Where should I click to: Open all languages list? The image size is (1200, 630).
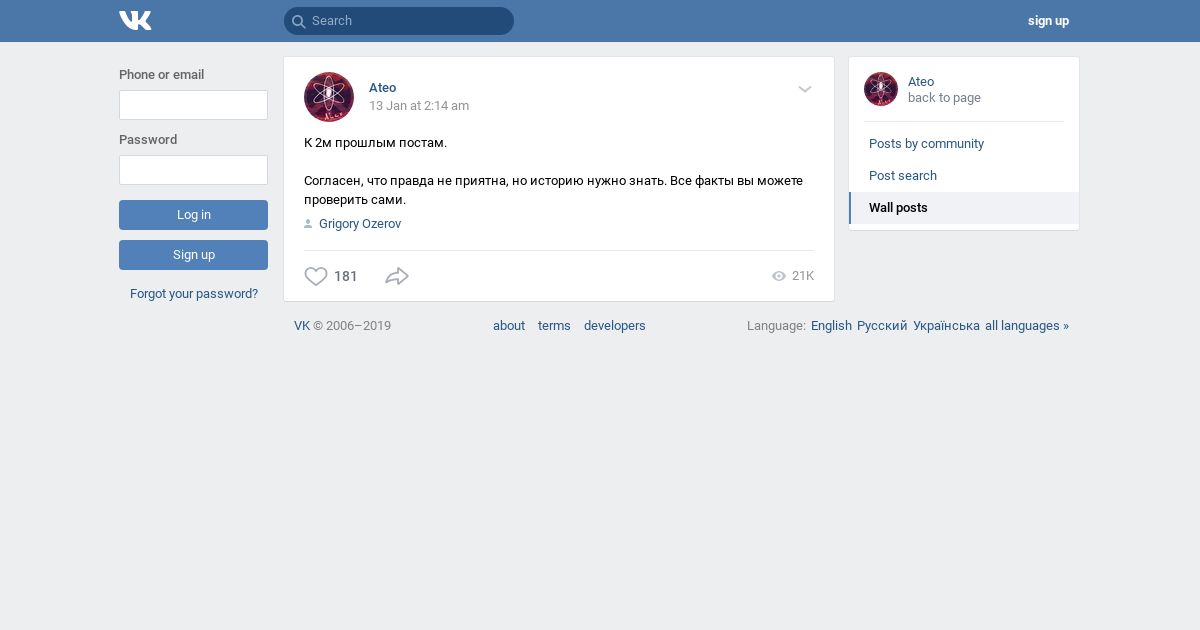coord(1027,326)
